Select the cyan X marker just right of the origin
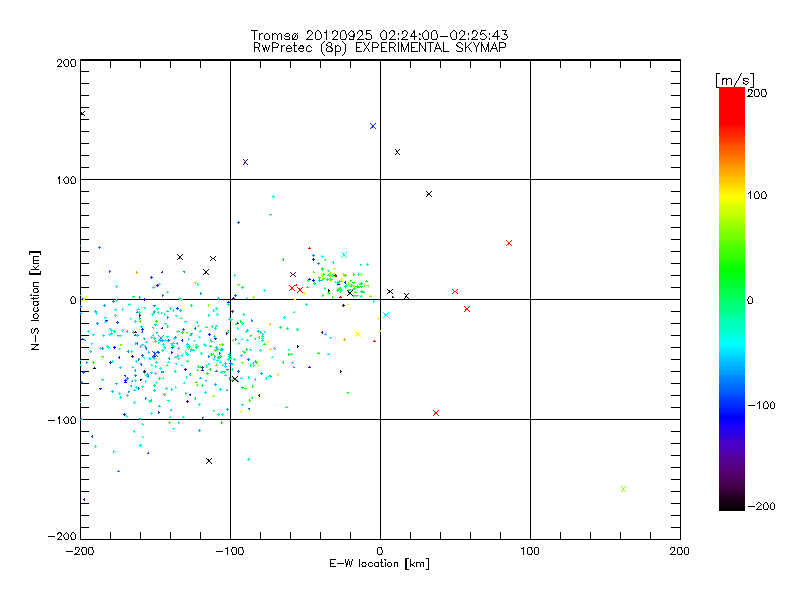Screen dimensions: 800x600 386,315
